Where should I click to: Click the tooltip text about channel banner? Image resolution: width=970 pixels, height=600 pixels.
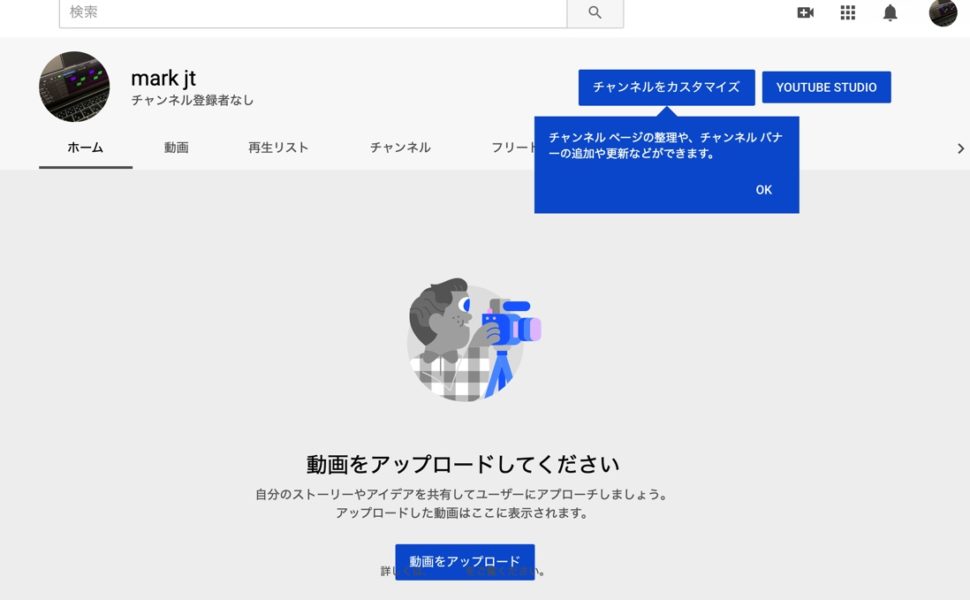coord(666,145)
